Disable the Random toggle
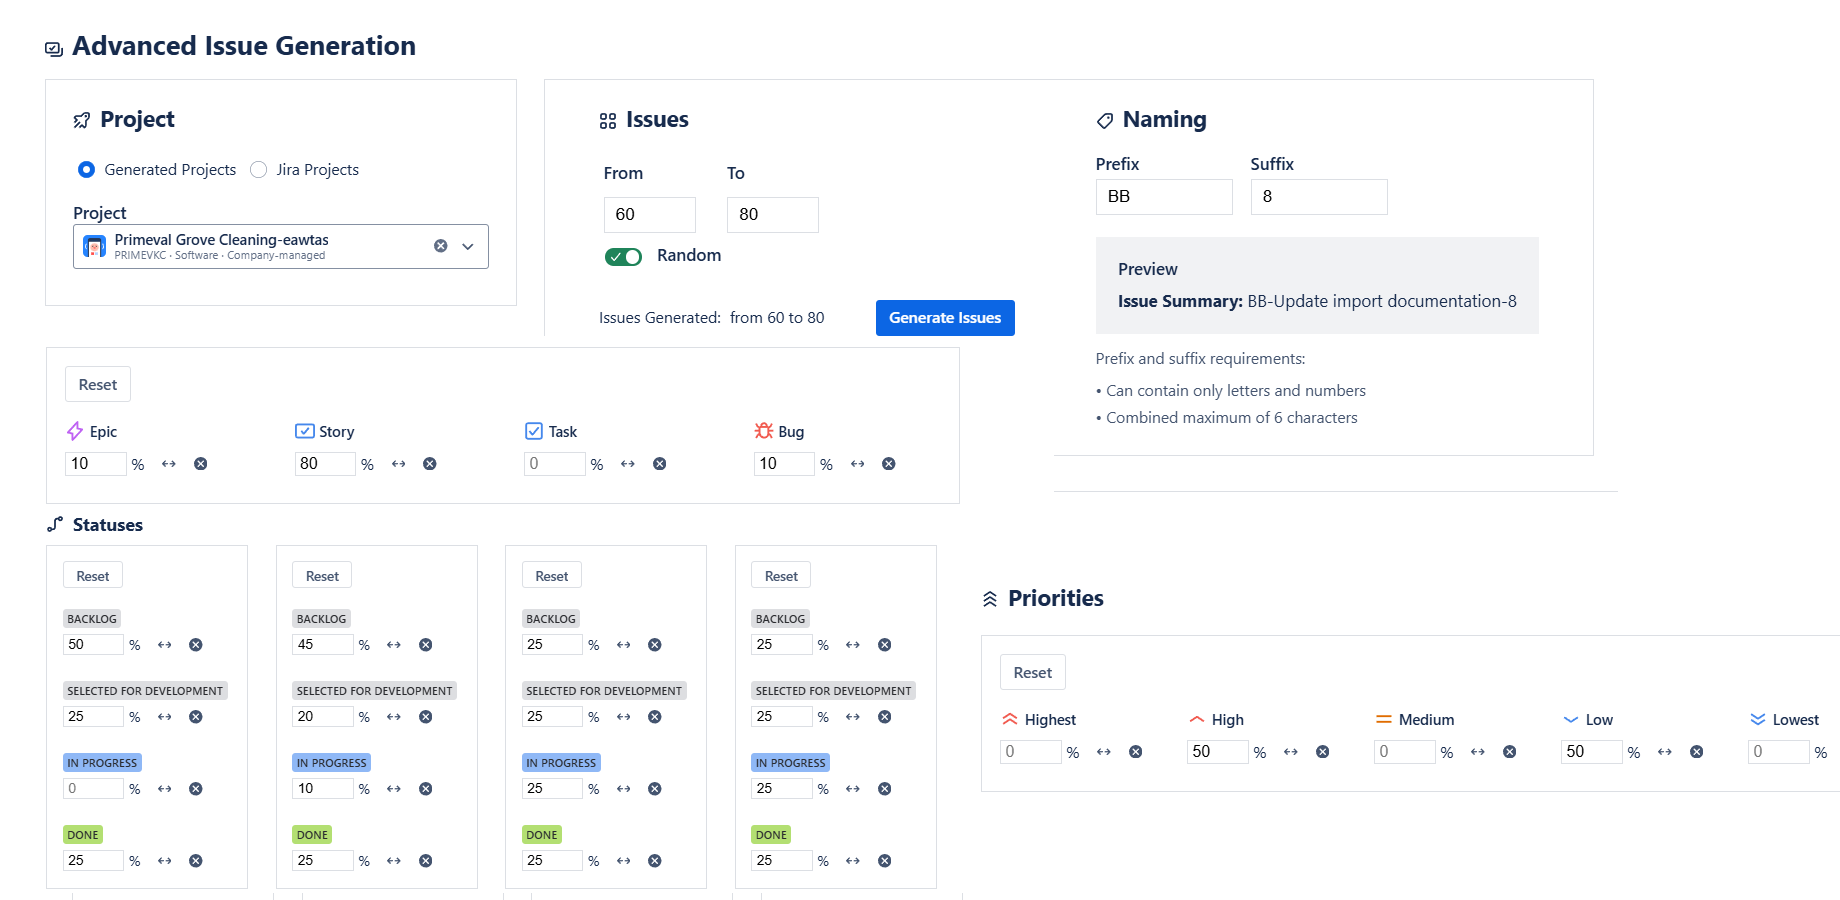Screen dimensions: 1840x900 click(623, 256)
